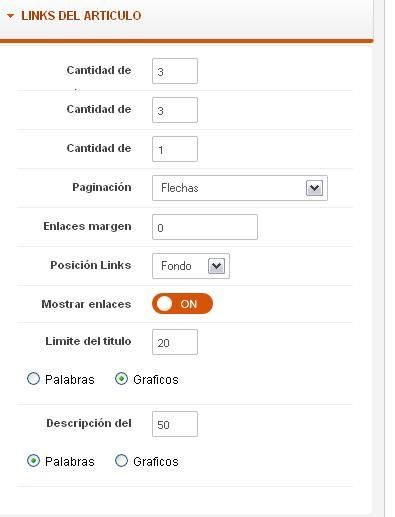Select the Flechas pagination combo box
The height and width of the screenshot is (517, 395).
pyautogui.click(x=240, y=188)
